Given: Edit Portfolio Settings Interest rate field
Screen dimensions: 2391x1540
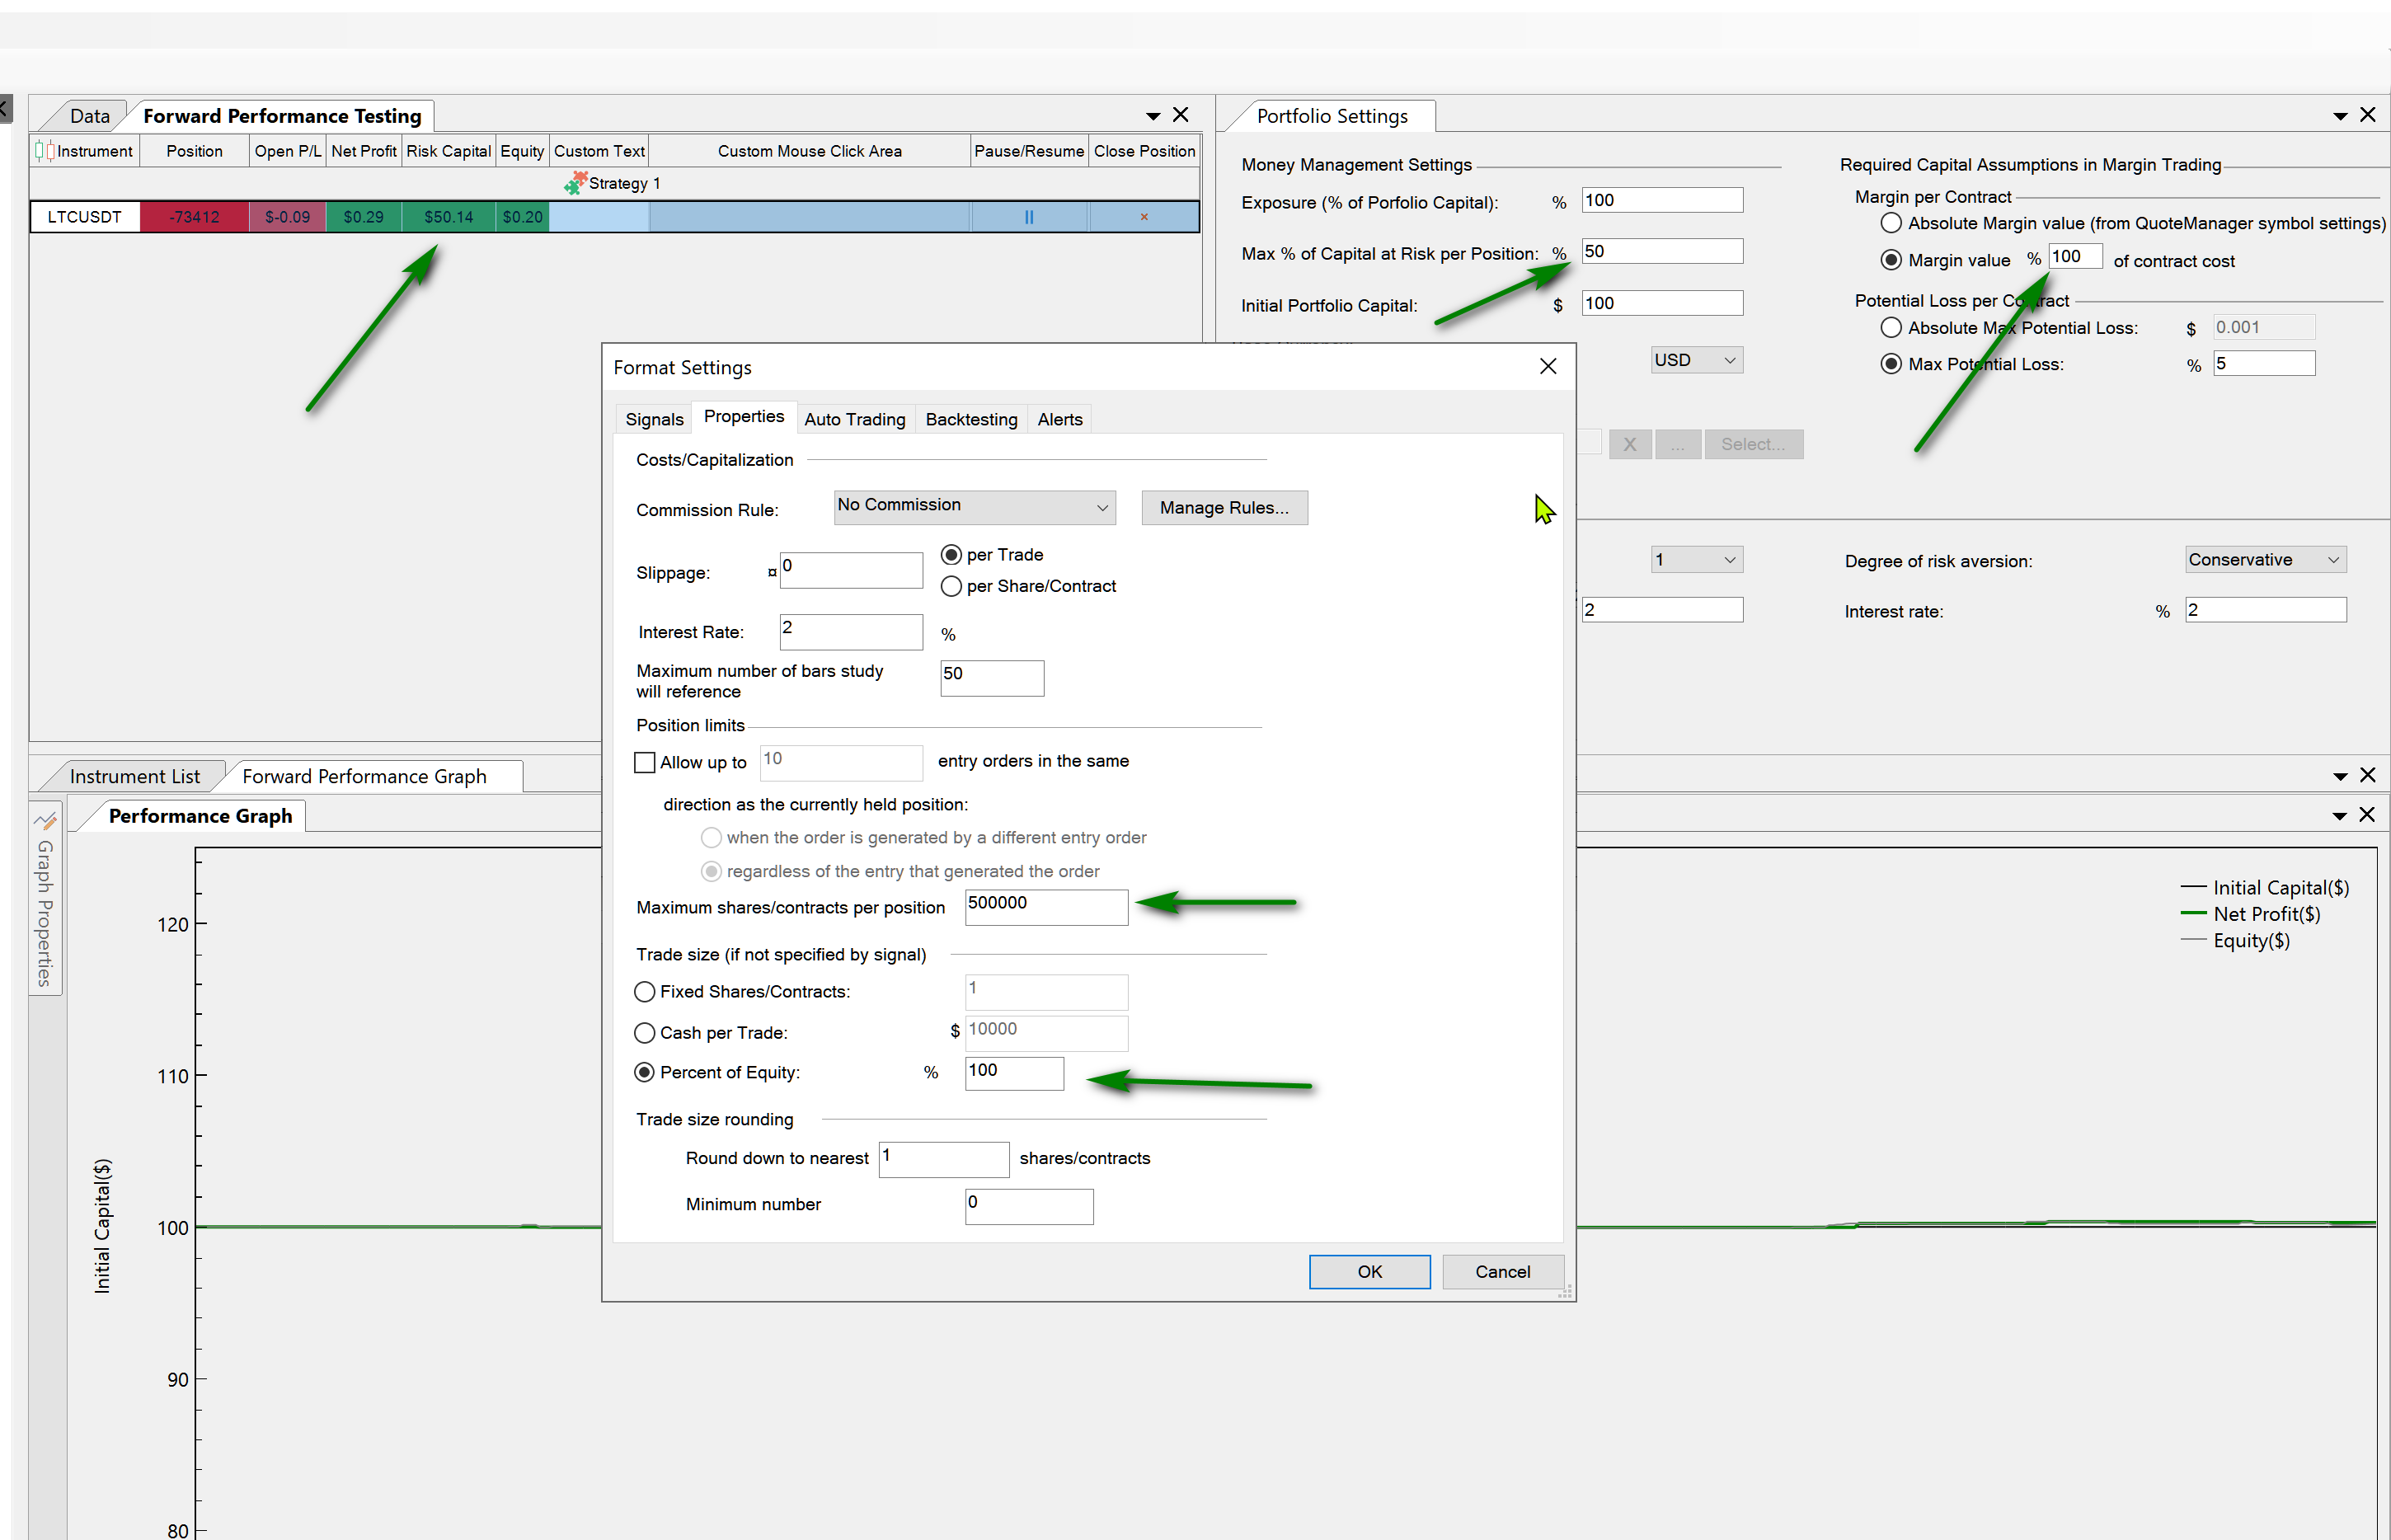Looking at the screenshot, I should click(x=2265, y=610).
